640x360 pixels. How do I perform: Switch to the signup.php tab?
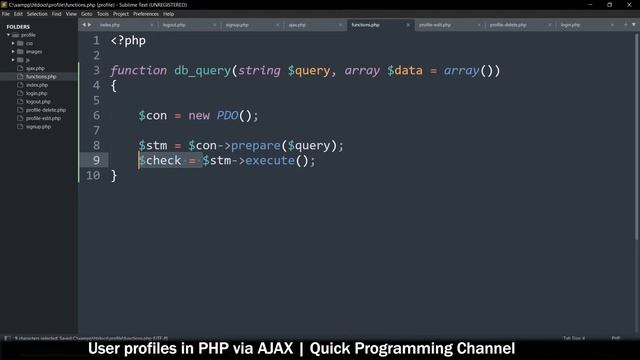[237, 25]
